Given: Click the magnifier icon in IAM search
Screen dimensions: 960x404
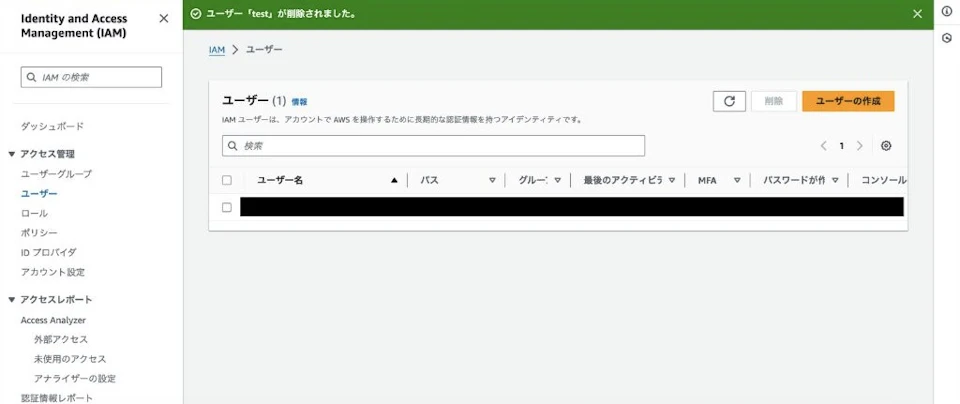Looking at the screenshot, I should (x=32, y=77).
